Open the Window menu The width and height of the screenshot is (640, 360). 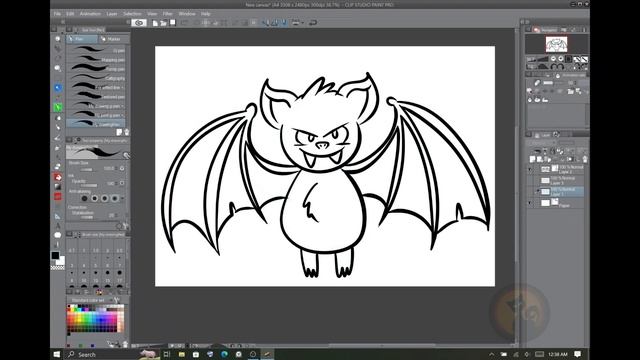(x=187, y=14)
